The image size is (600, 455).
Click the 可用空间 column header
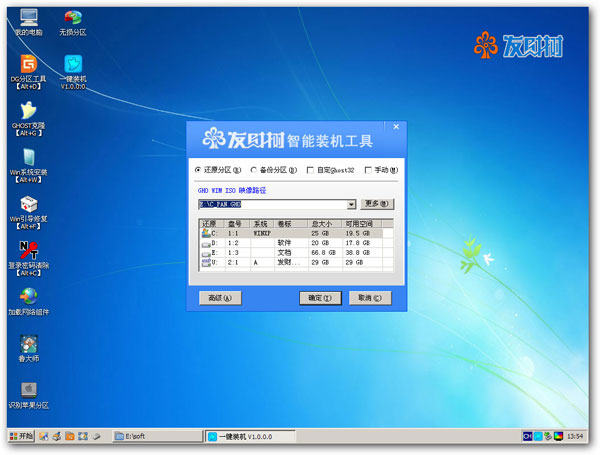[362, 223]
